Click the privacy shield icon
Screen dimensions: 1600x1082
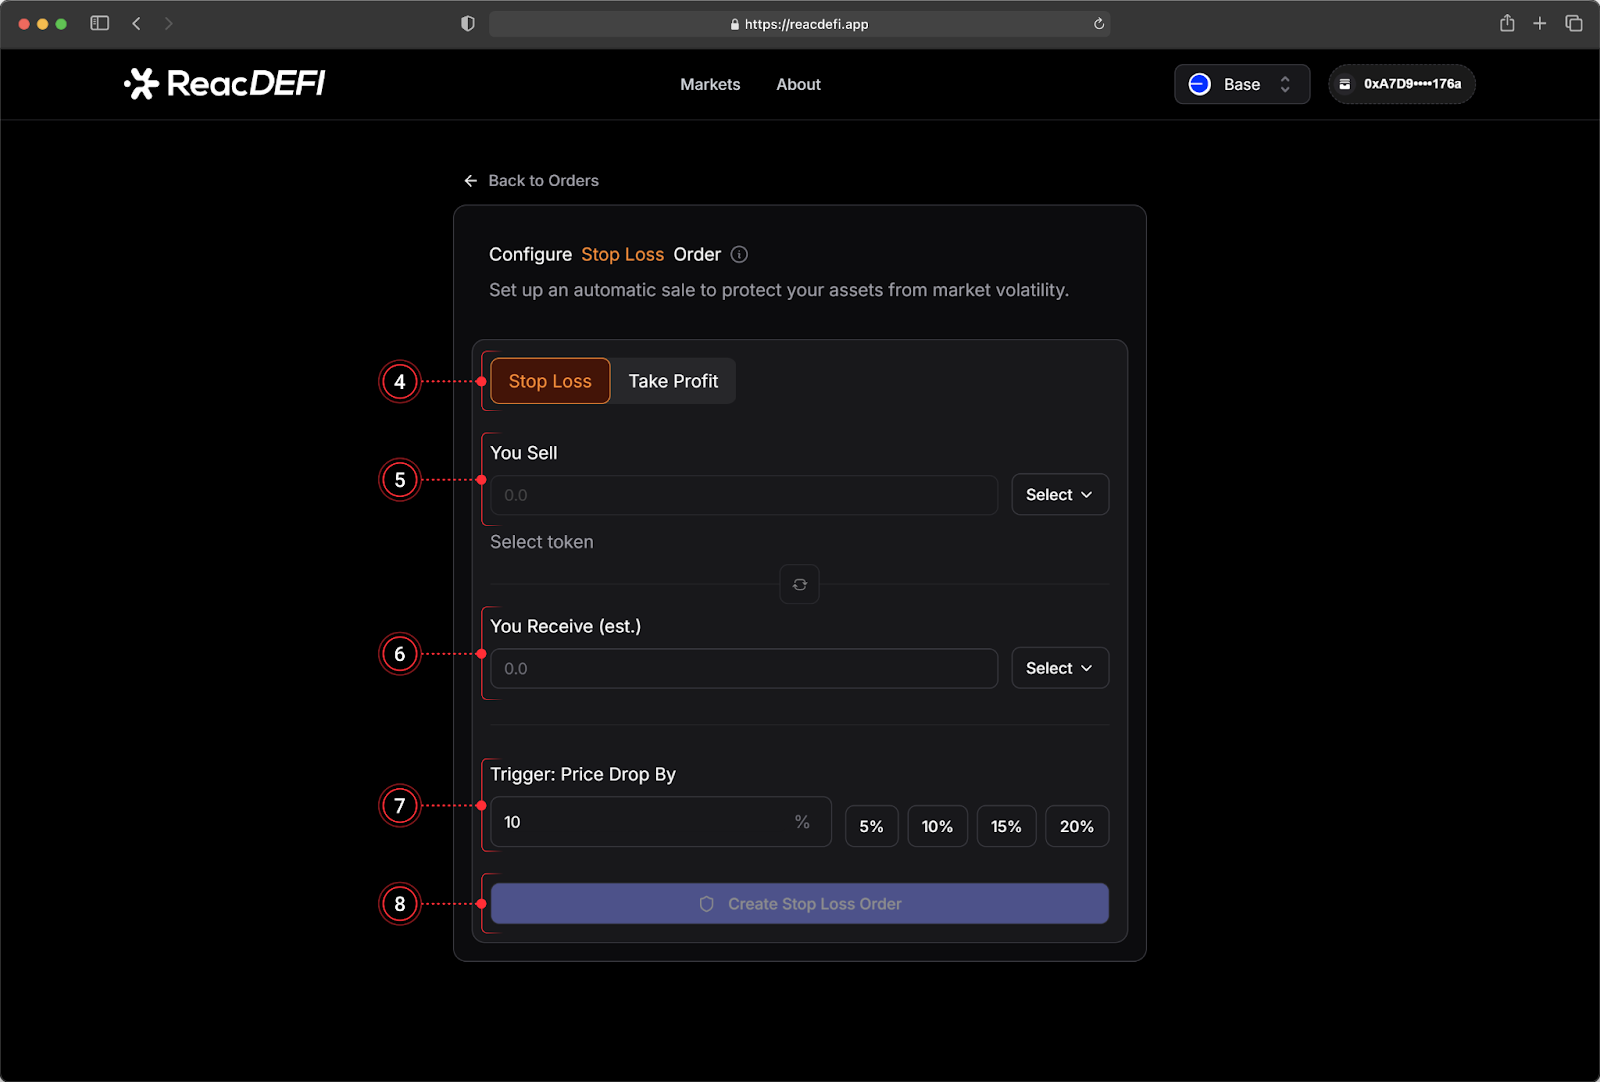(467, 24)
